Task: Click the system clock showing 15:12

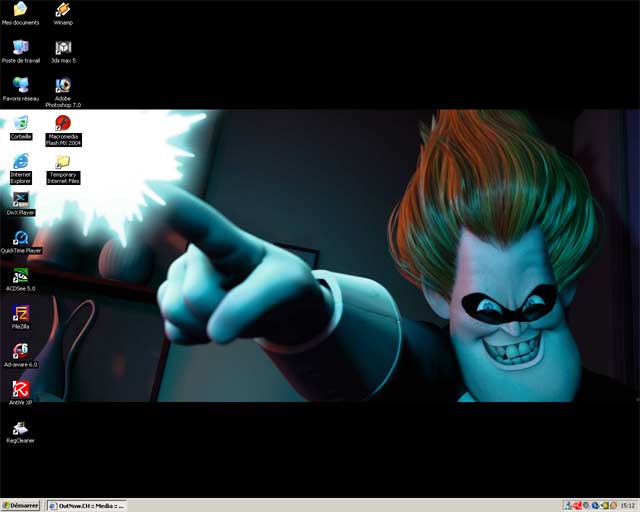Action: [x=628, y=505]
